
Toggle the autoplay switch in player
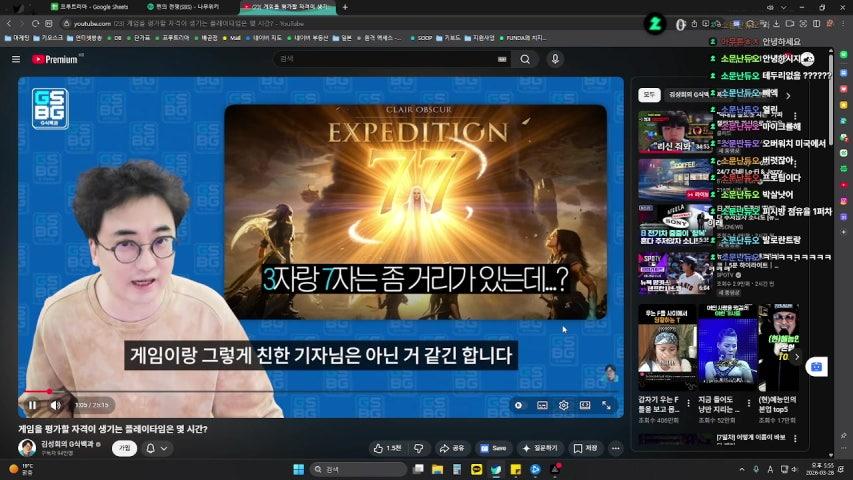[519, 405]
